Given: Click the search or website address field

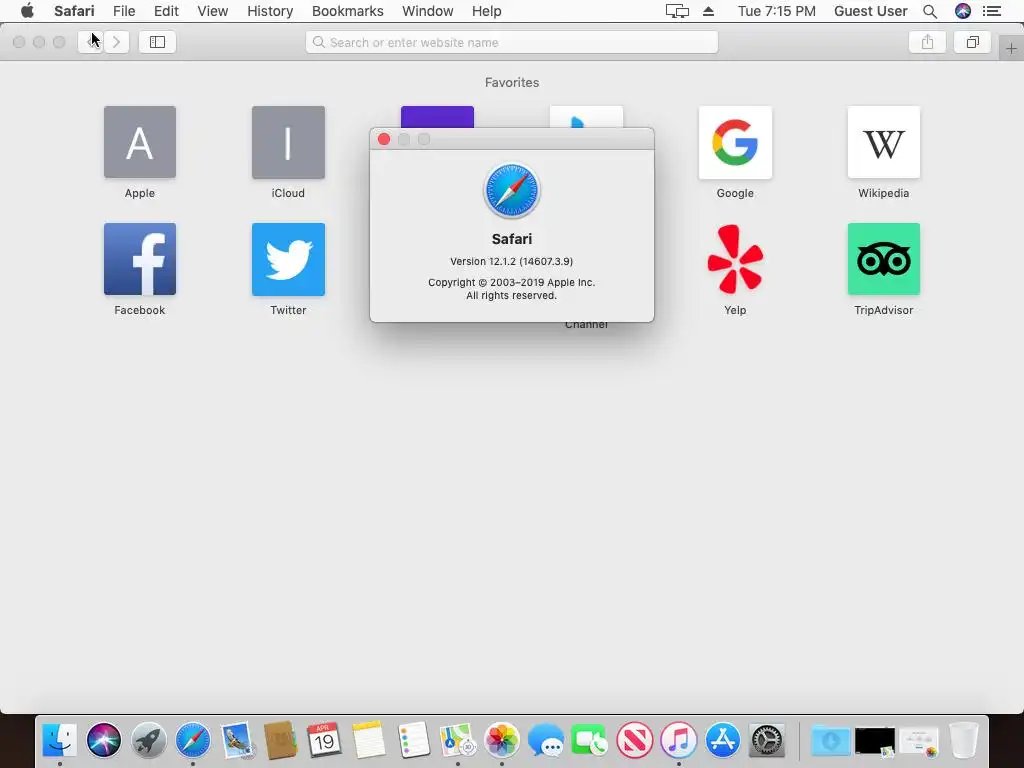Looking at the screenshot, I should click(x=511, y=42).
